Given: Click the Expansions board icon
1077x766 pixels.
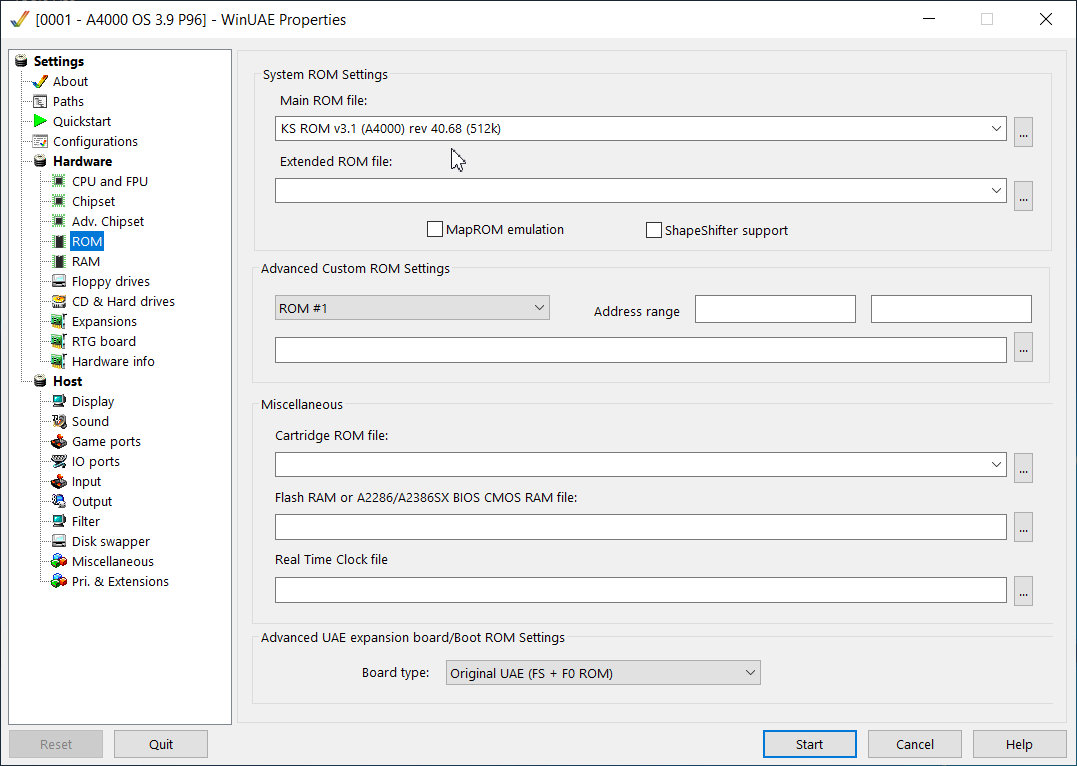Looking at the screenshot, I should [59, 321].
